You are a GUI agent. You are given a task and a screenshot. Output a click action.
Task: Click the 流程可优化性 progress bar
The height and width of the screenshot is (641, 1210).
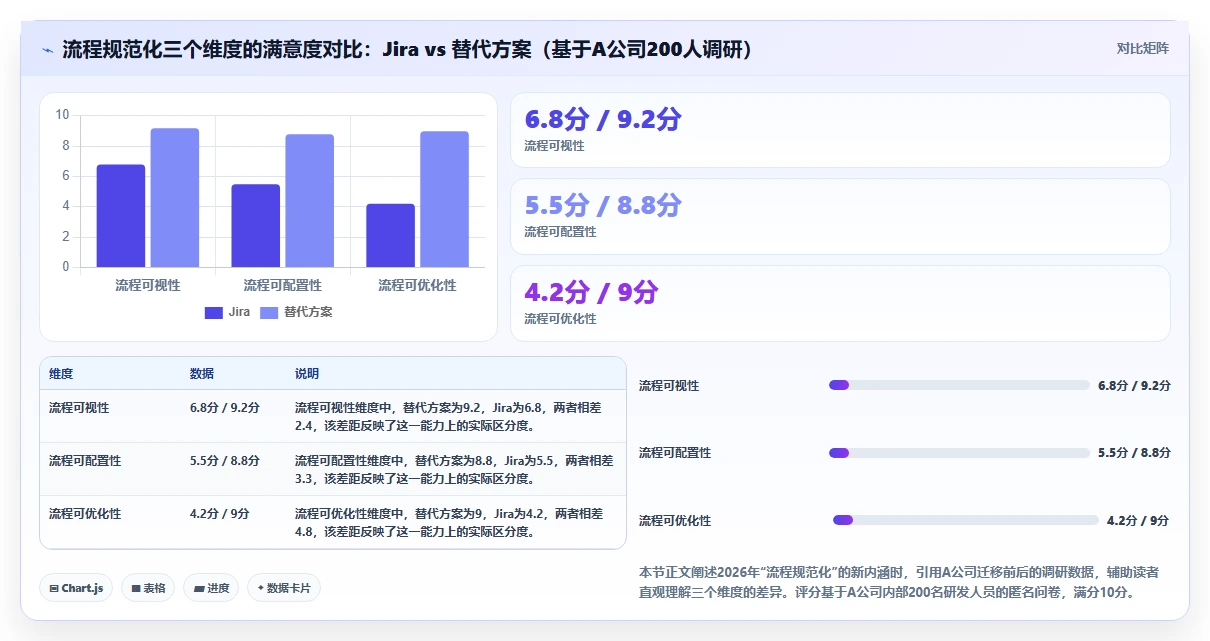pos(966,520)
